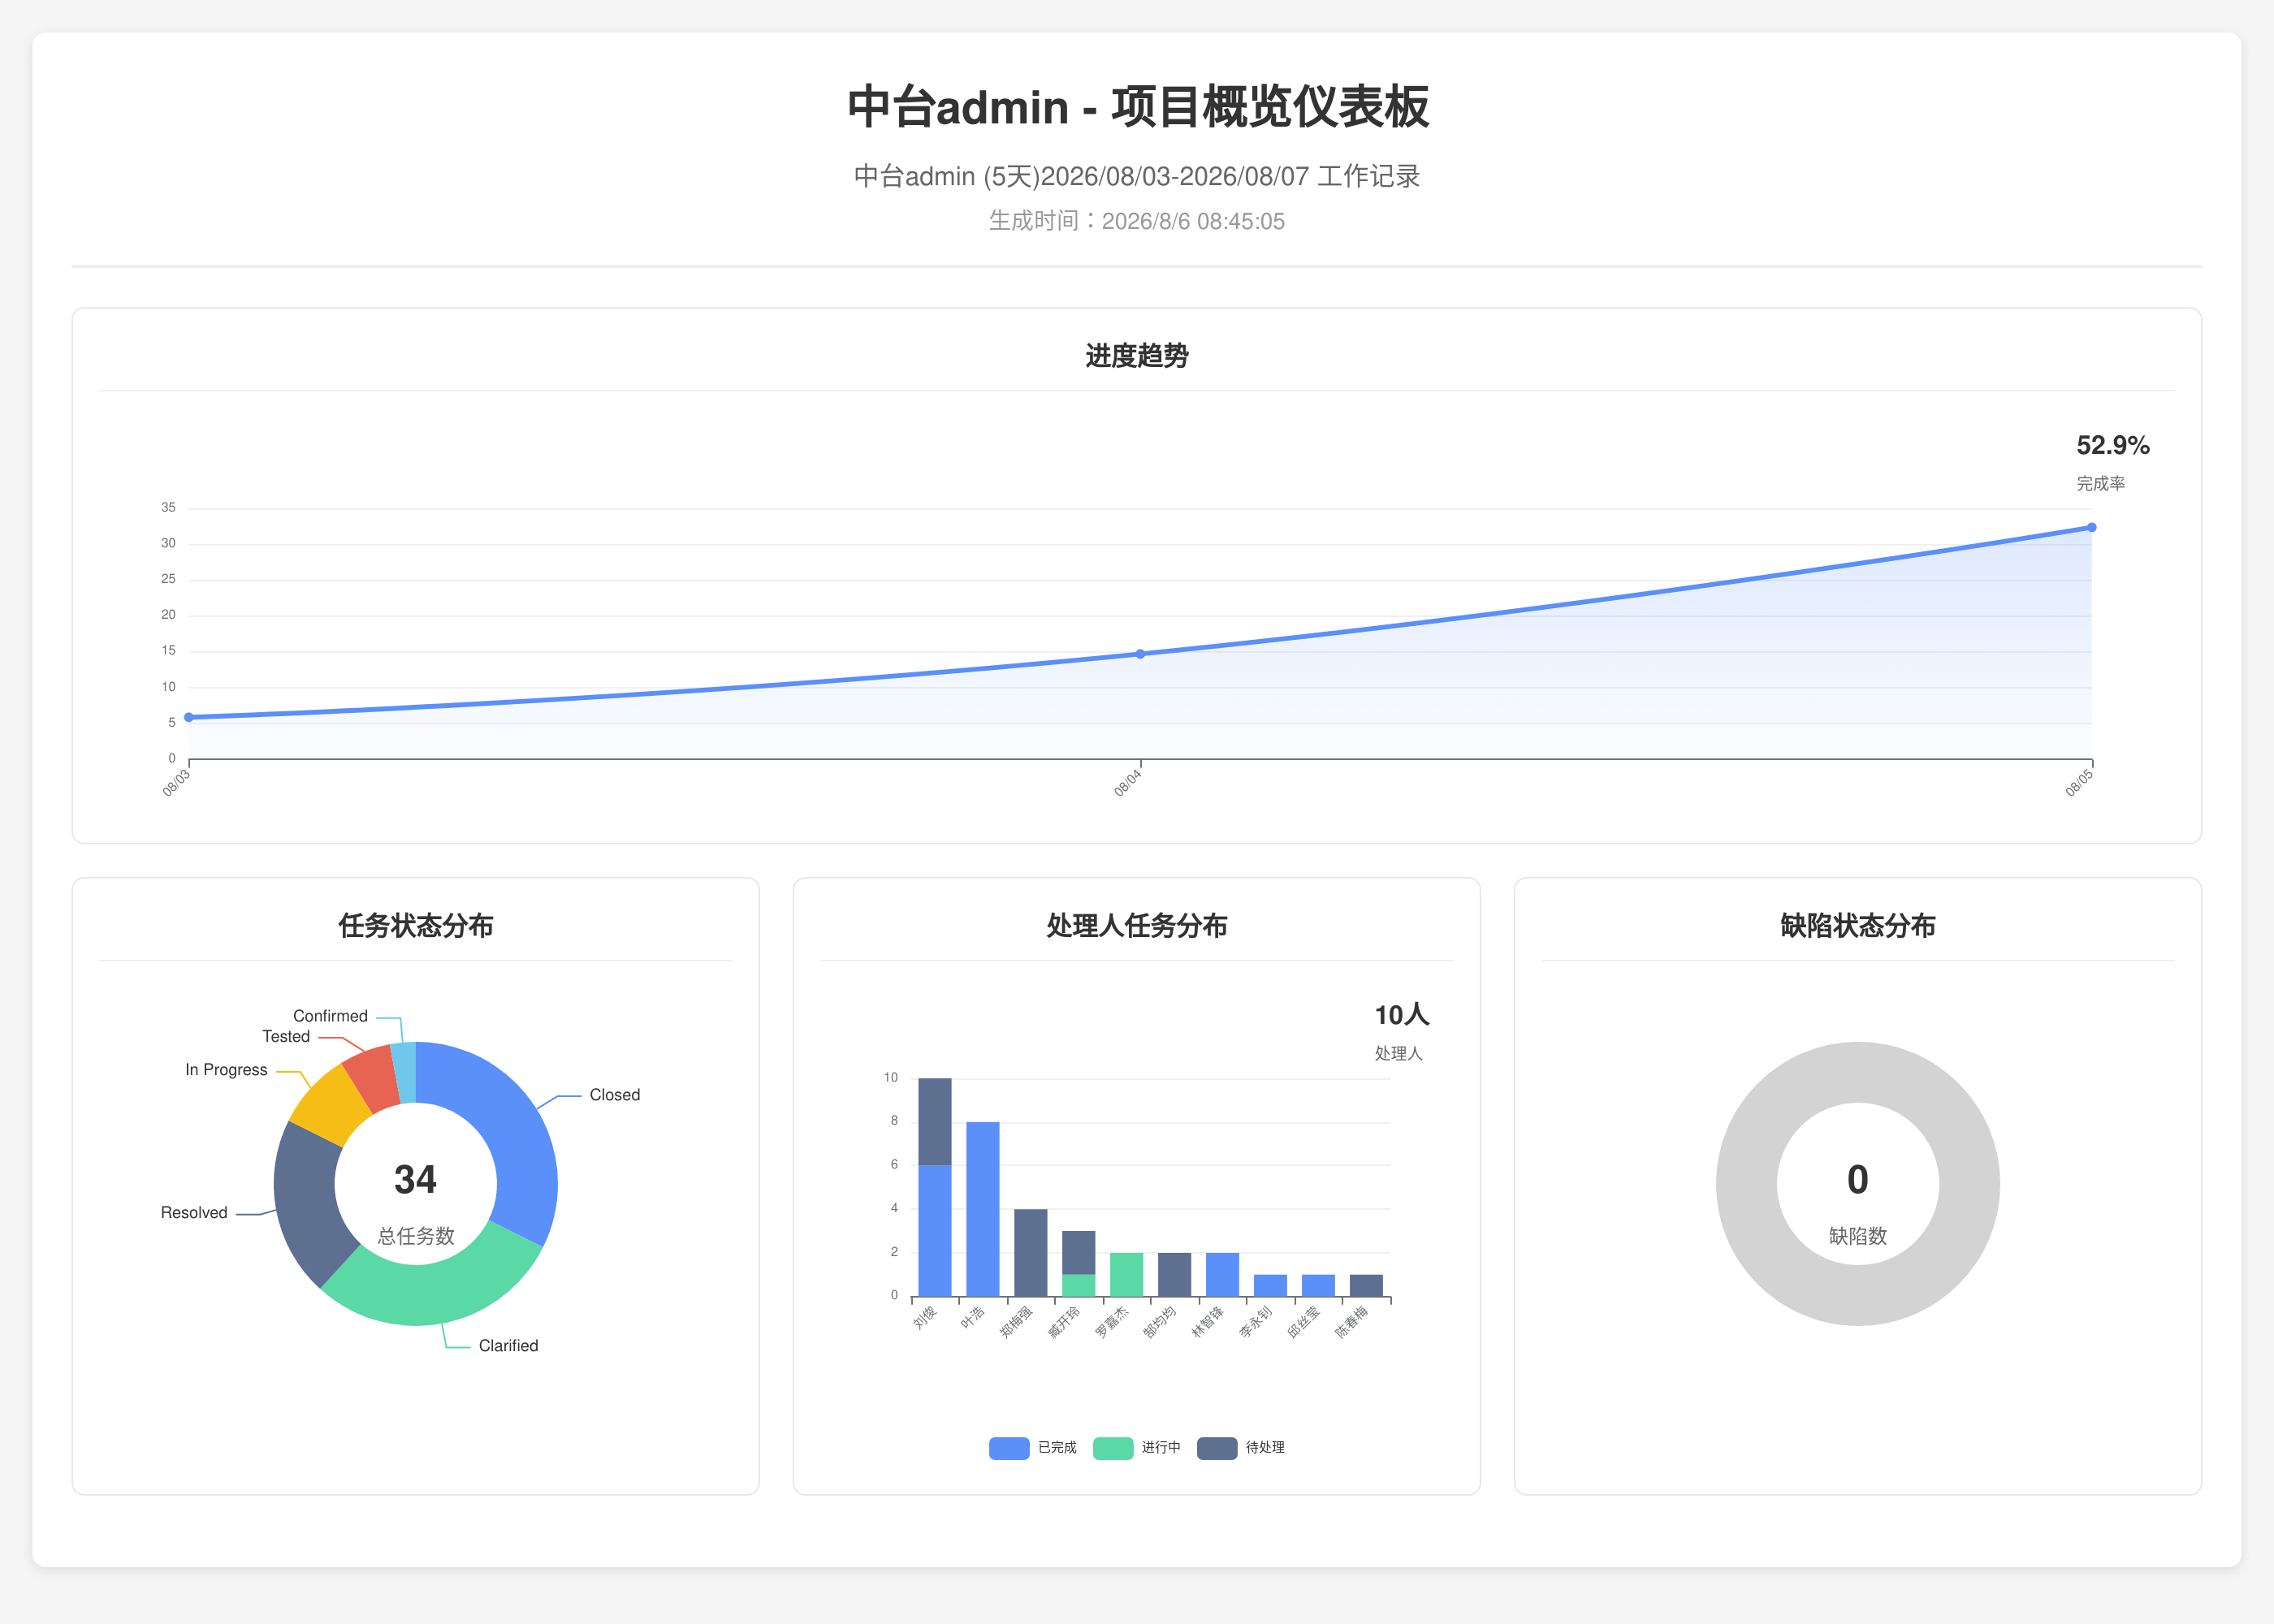This screenshot has width=2274, height=1624.
Task: Click the Confirmed label text
Action: (330, 1016)
